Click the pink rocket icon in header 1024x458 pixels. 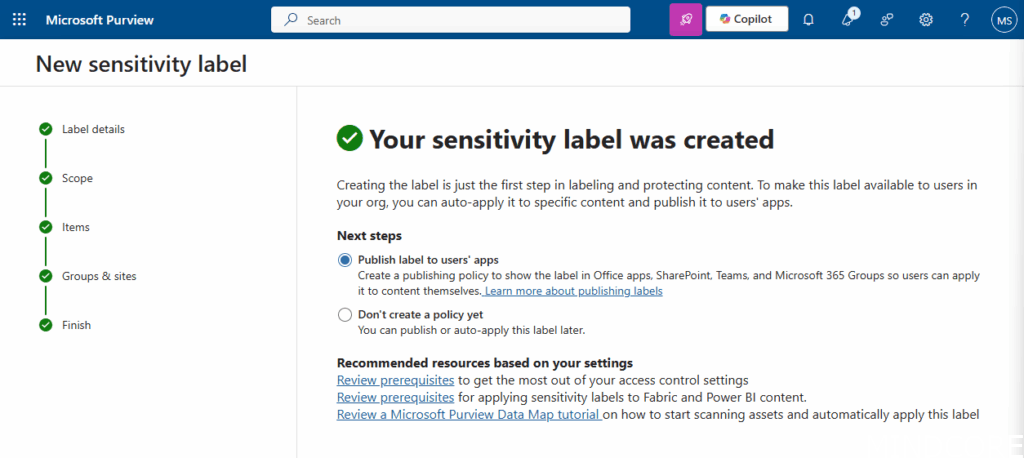[x=685, y=20]
